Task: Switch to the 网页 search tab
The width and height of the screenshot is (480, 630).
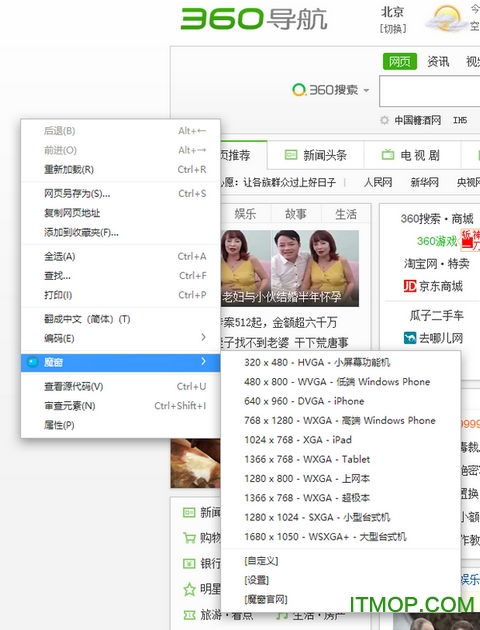Action: [400, 61]
